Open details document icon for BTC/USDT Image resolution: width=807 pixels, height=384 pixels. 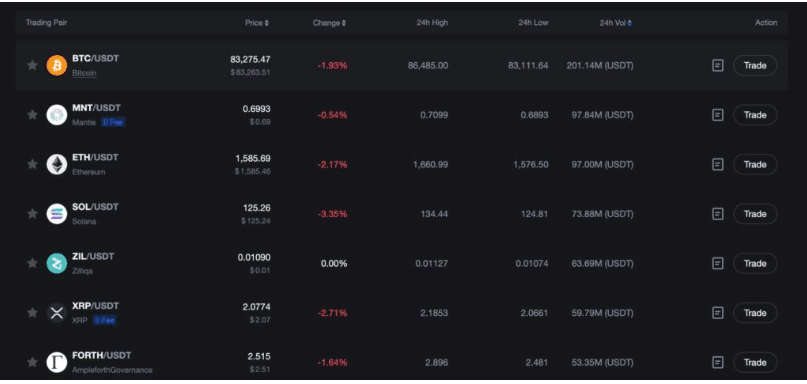pos(717,65)
